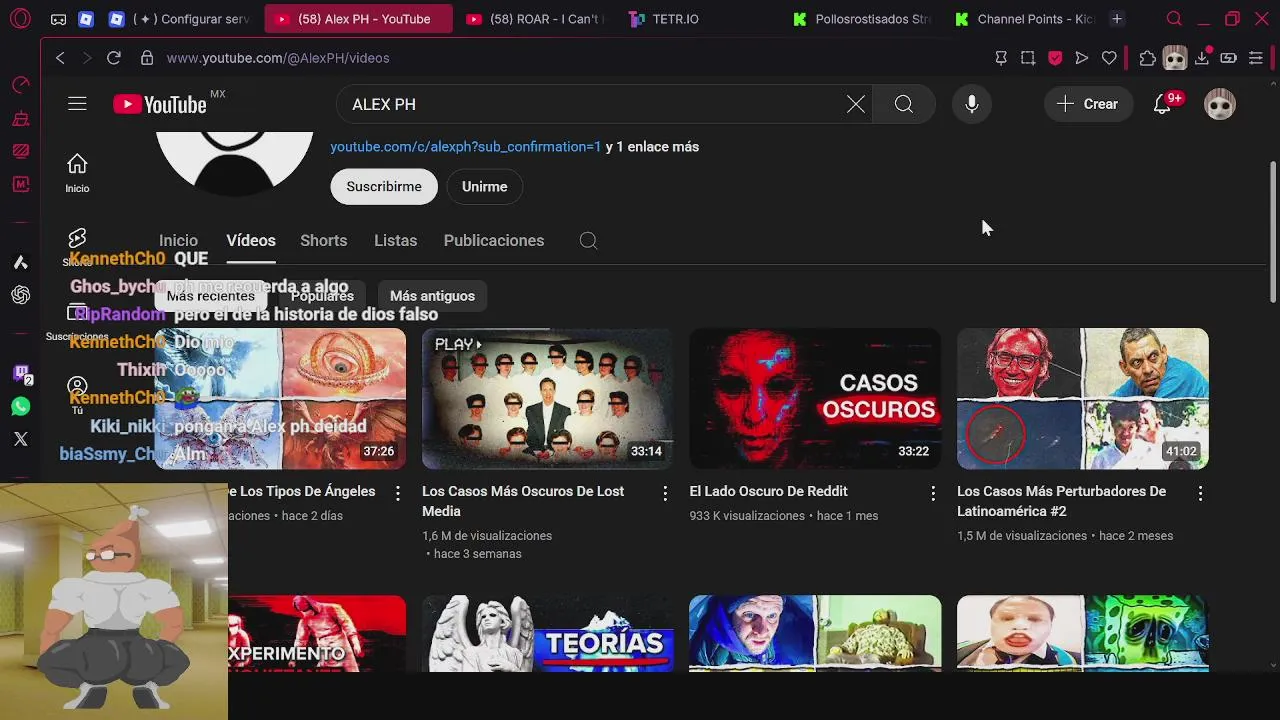Open the Publicaciones tab
The width and height of the screenshot is (1280, 720).
coord(494,240)
